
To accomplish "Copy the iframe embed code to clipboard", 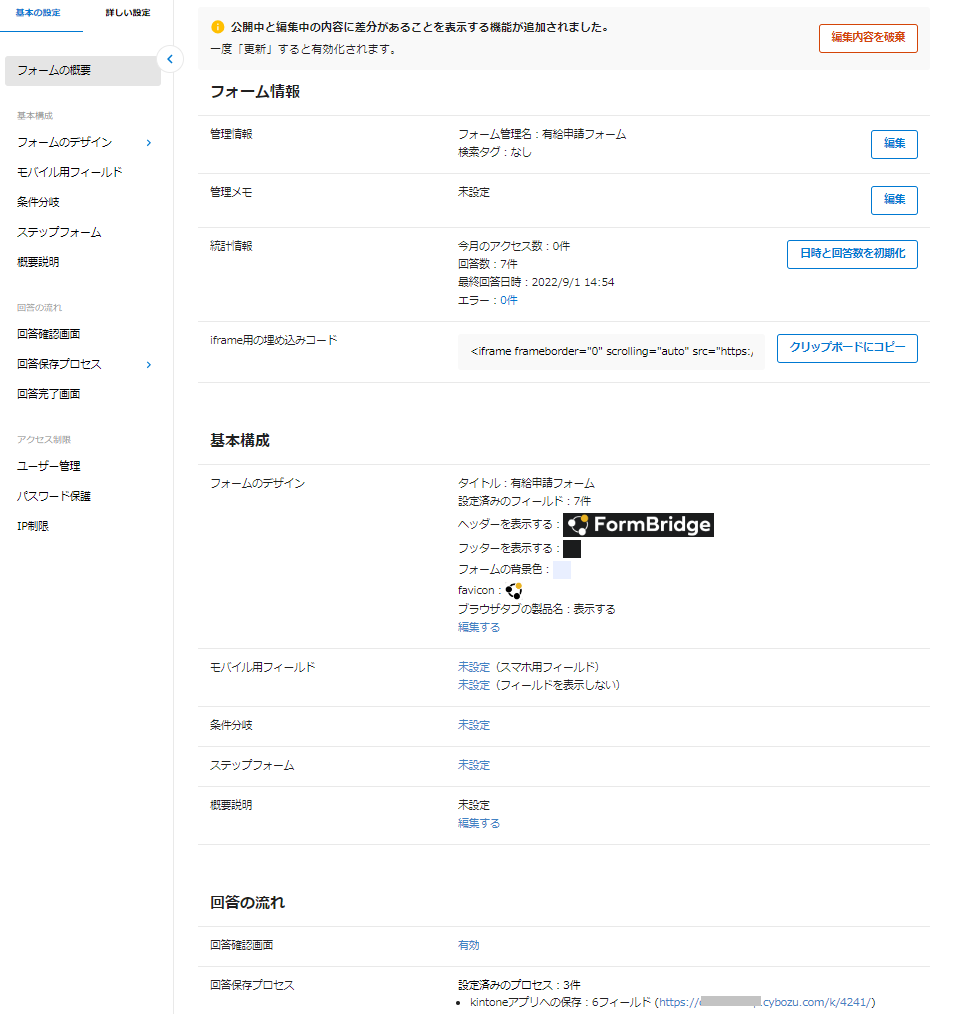I will tap(846, 348).
